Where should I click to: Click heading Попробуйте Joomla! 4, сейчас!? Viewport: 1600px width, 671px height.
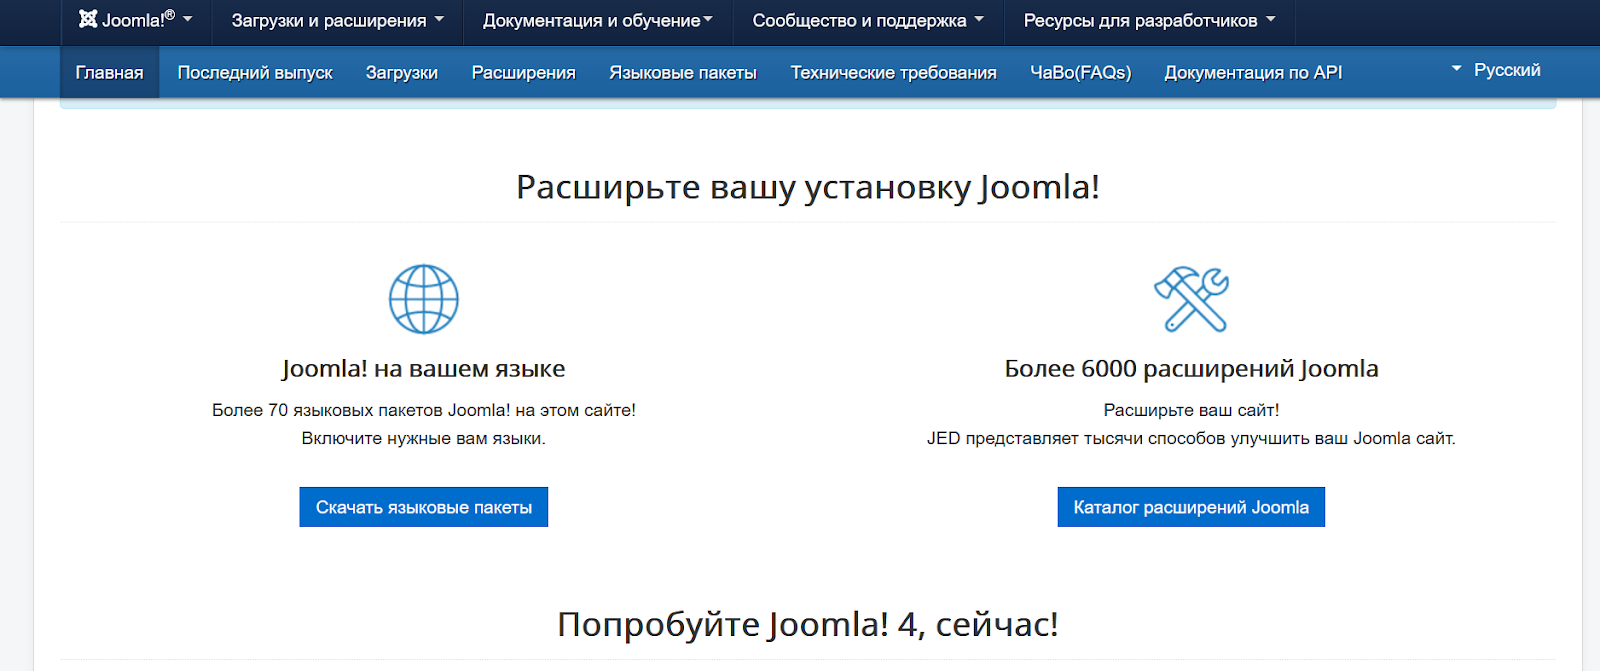[x=808, y=624]
